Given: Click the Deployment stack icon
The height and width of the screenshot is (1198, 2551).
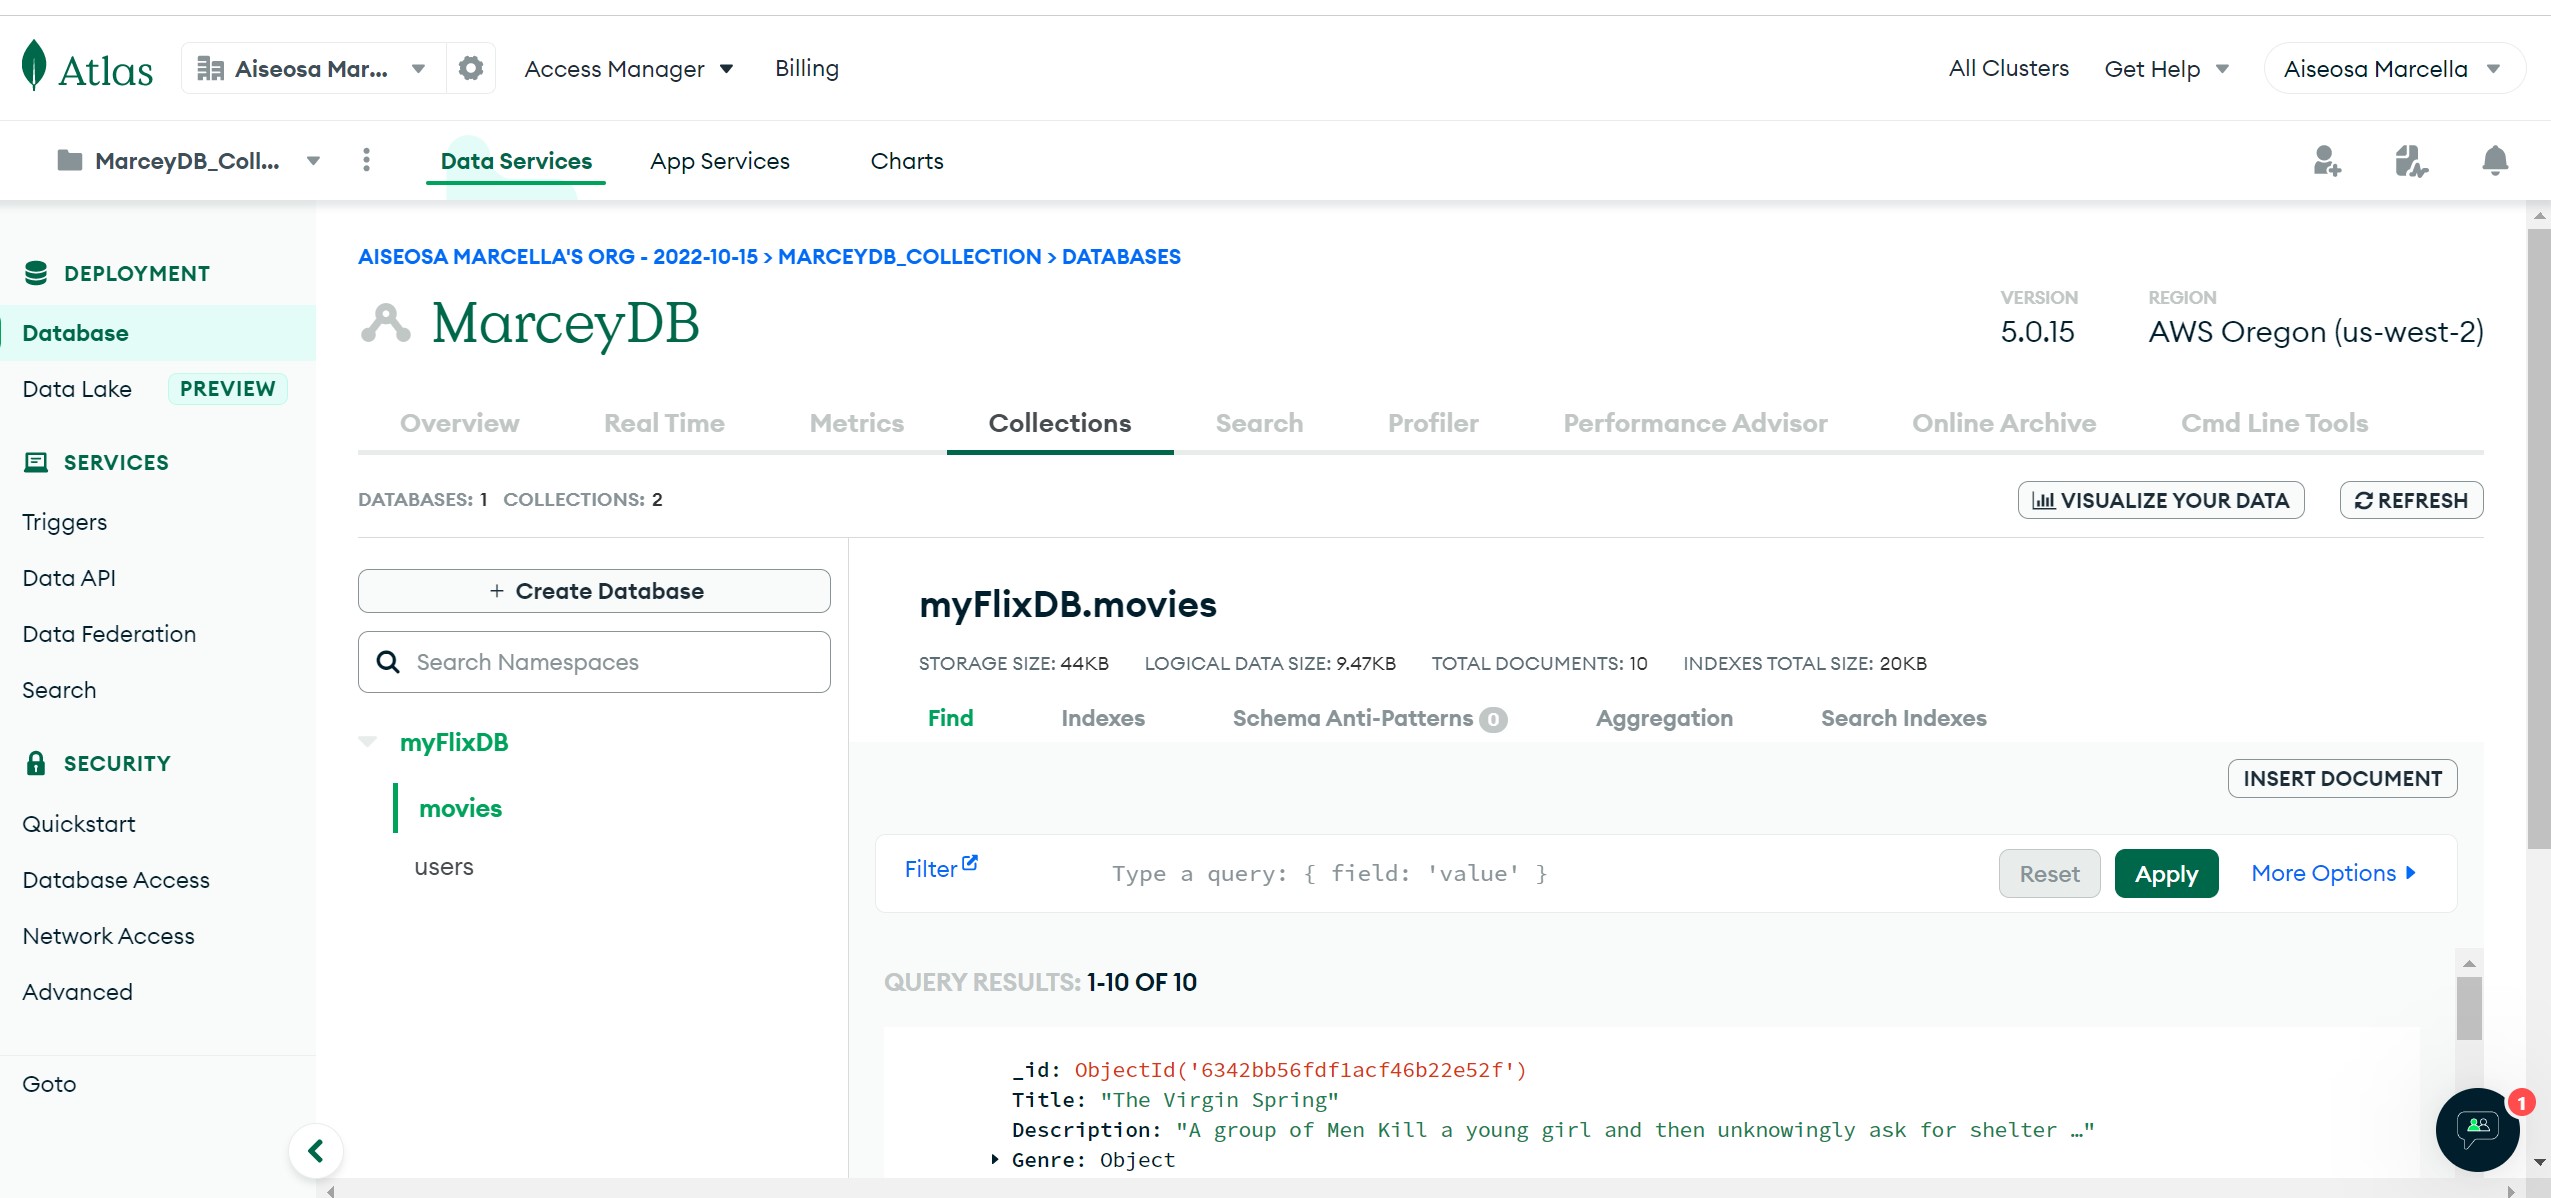Looking at the screenshot, I should click(36, 273).
